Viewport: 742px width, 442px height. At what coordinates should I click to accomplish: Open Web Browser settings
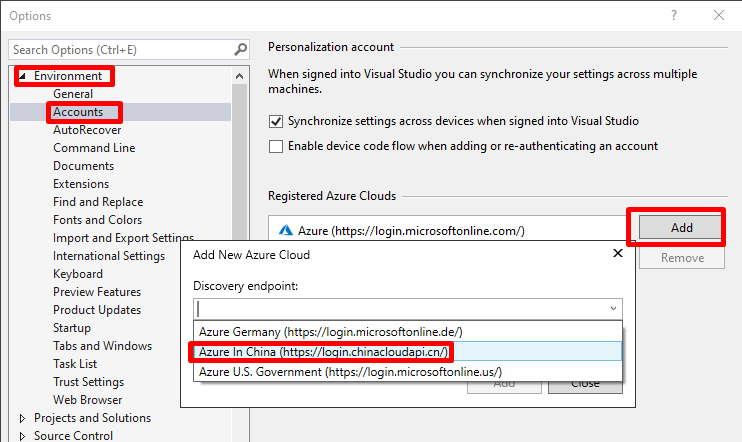88,400
